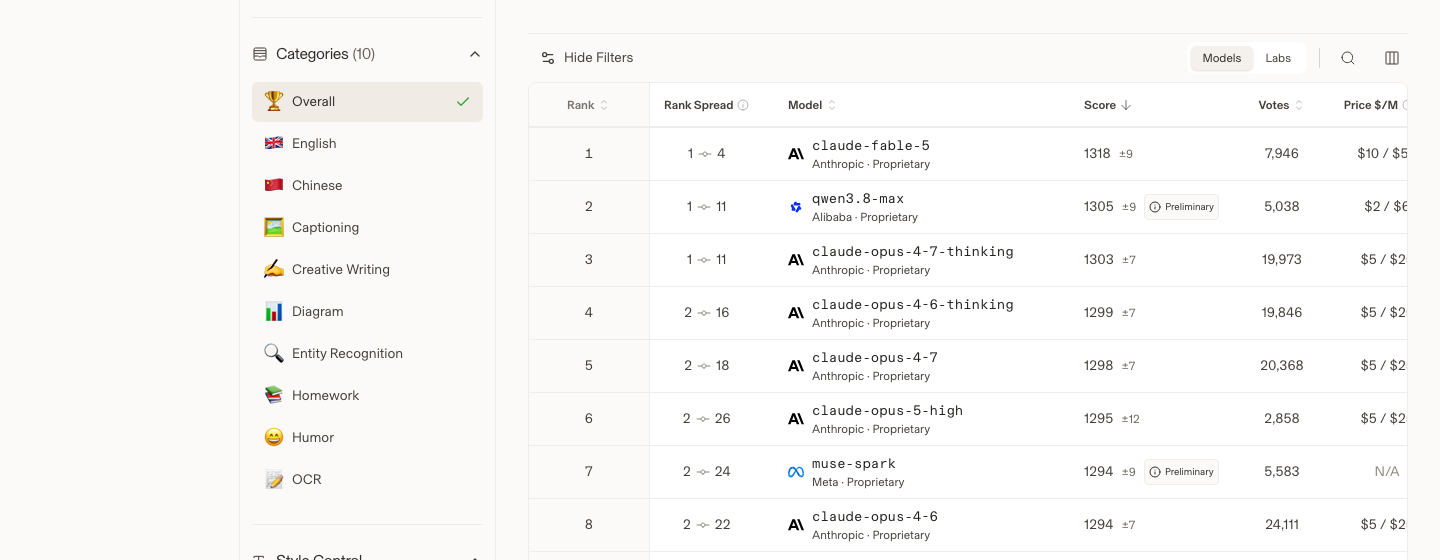Click the Anthropic logo beside claude-fable-5

796,154
